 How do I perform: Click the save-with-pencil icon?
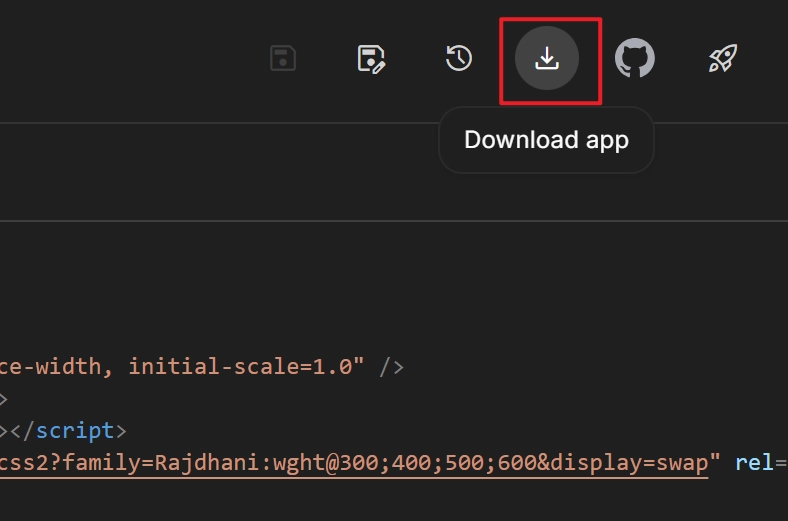371,59
